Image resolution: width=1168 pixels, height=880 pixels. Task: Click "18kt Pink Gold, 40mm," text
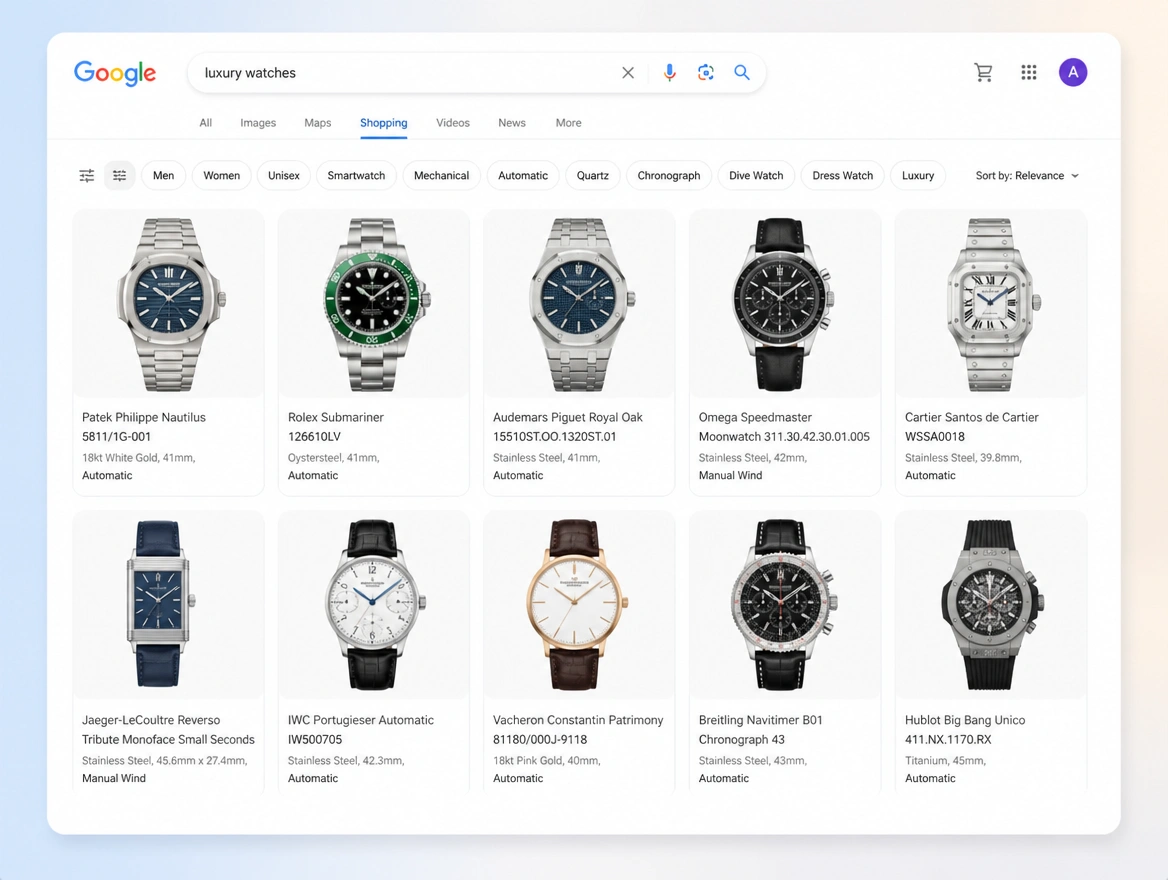coord(547,760)
